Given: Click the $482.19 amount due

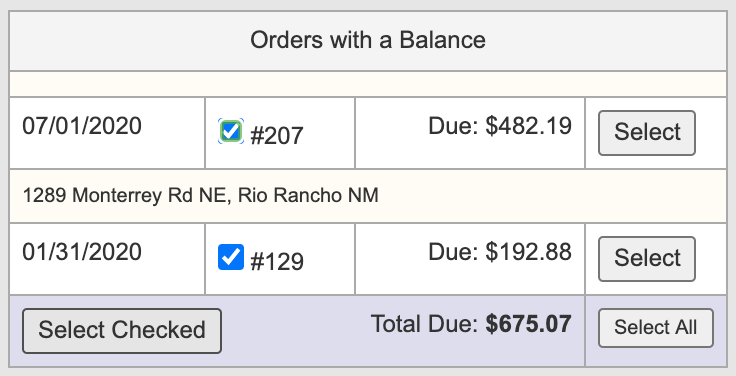Looking at the screenshot, I should 529,126.
